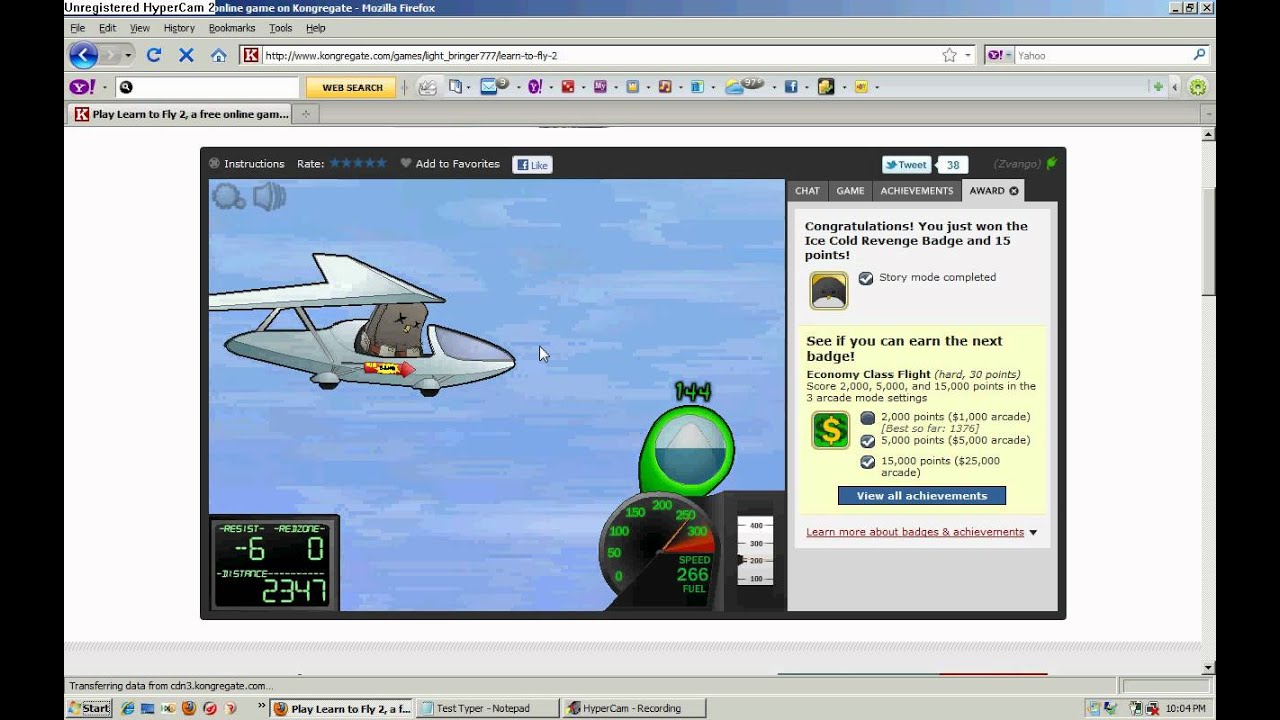1280x720 pixels.
Task: Stop loading with the blue X icon
Action: click(186, 55)
